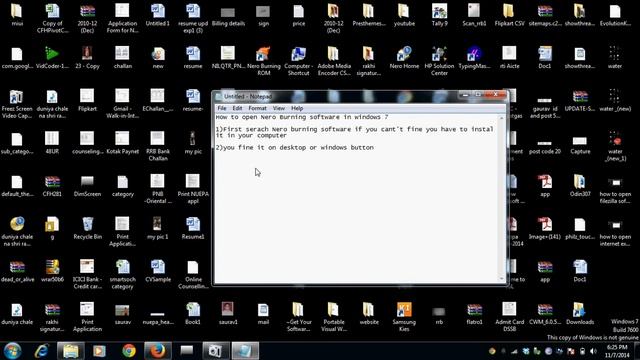
Task: Select Nero Home desktop icon
Action: click(x=404, y=58)
